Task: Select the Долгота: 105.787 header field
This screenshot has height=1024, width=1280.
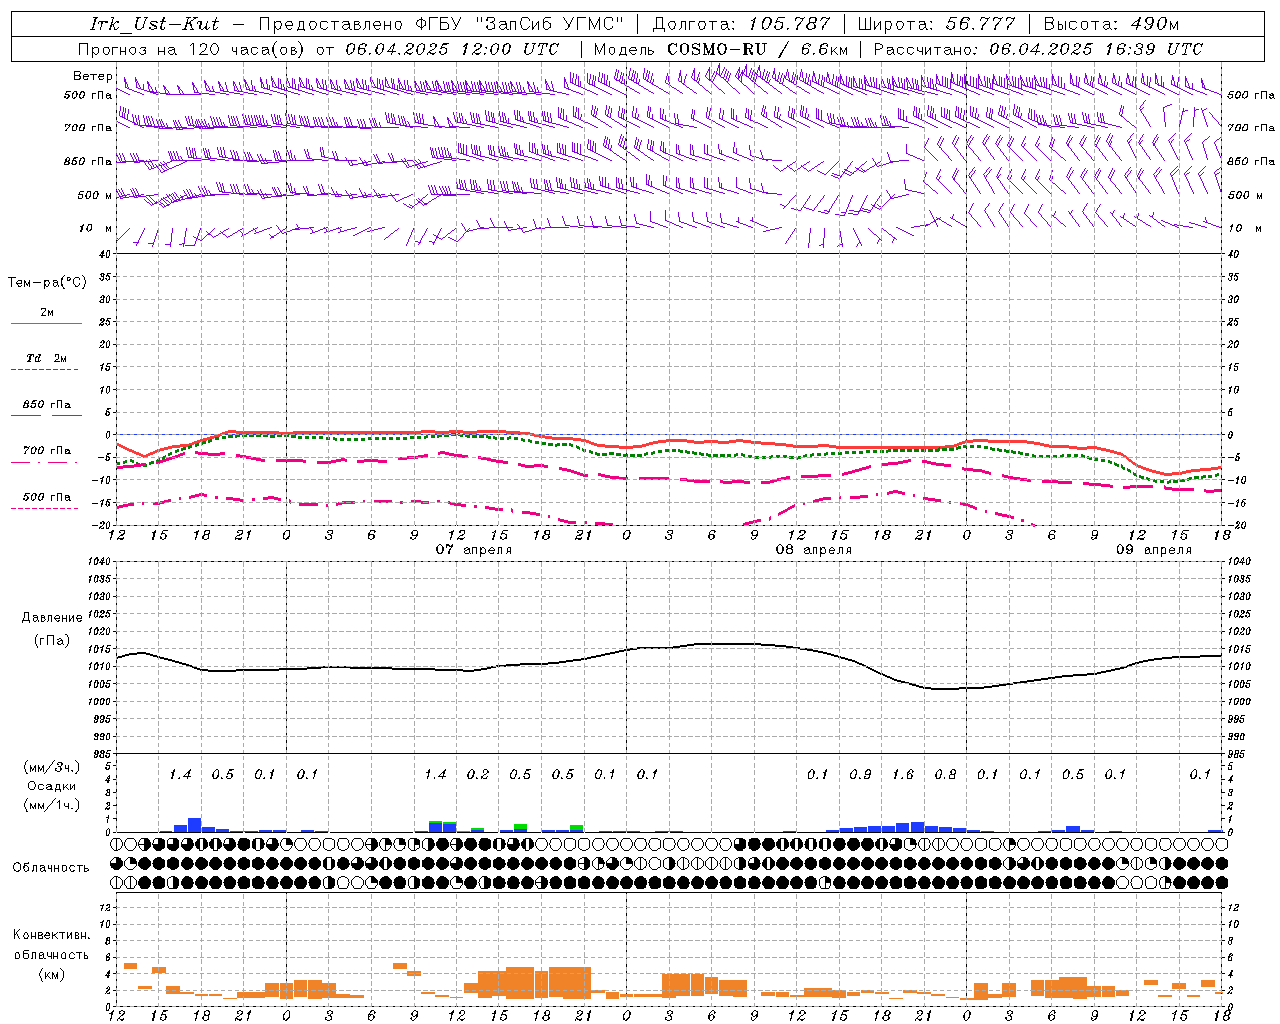Action: [741, 24]
